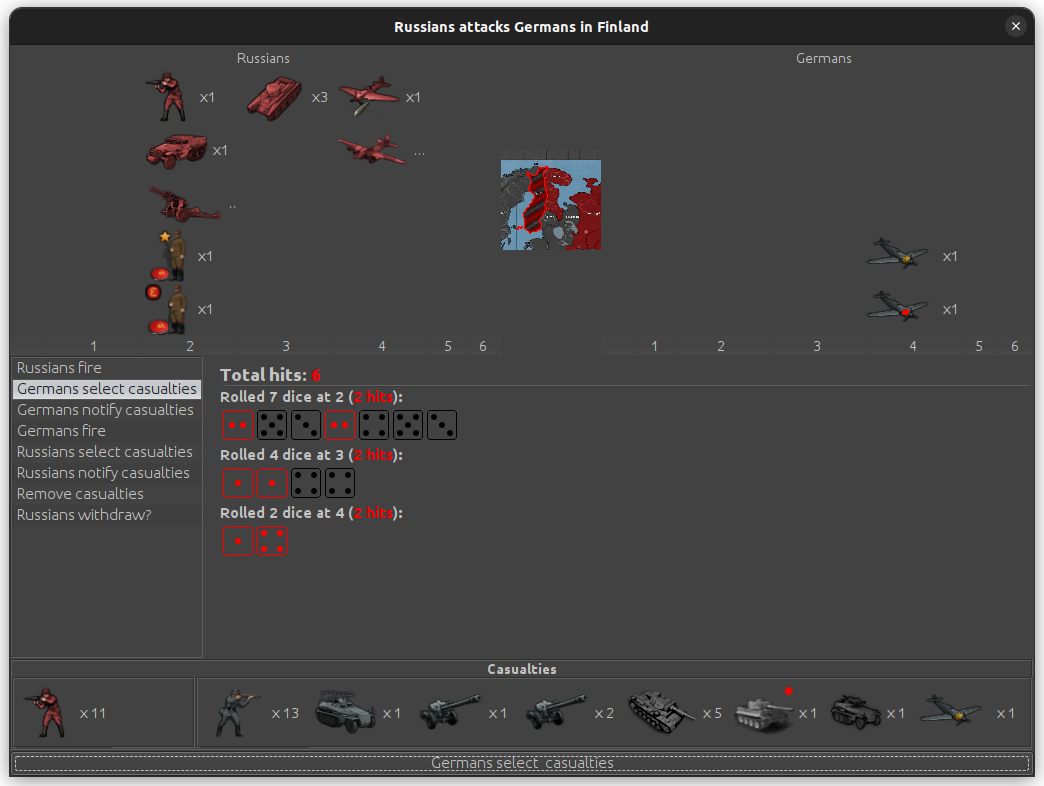Select the German fighter x1 casualty icon
1044x786 pixels.
tap(951, 713)
